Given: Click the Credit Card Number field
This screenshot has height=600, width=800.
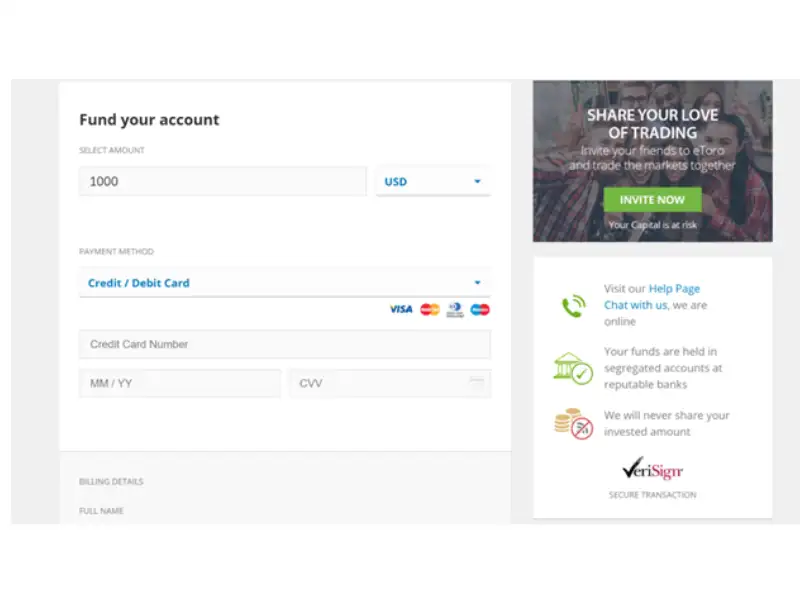Looking at the screenshot, I should [285, 344].
